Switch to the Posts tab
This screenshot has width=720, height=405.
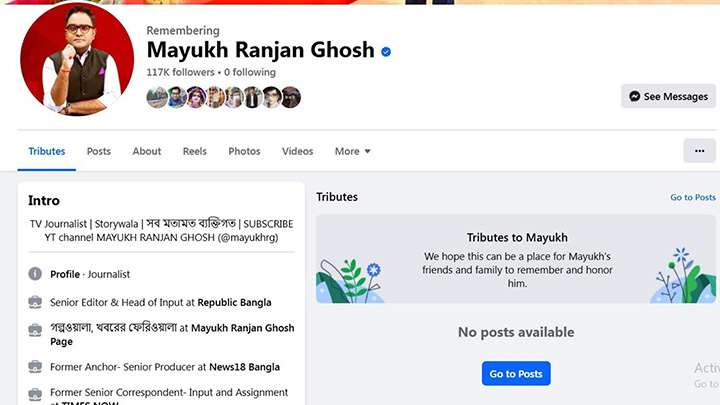[x=98, y=151]
